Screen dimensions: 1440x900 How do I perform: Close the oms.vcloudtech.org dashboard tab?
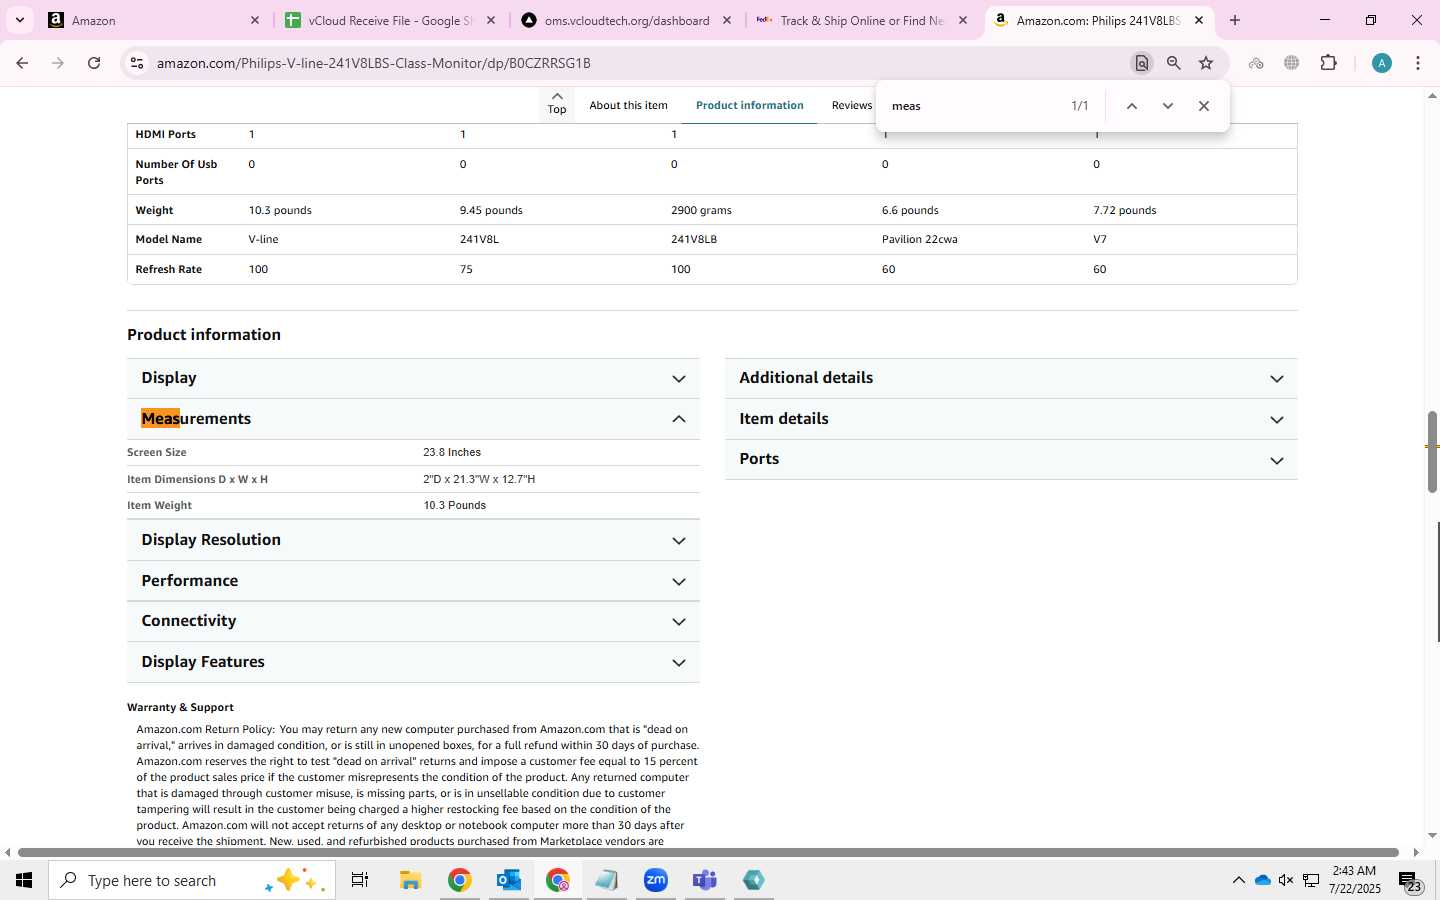pos(727,20)
